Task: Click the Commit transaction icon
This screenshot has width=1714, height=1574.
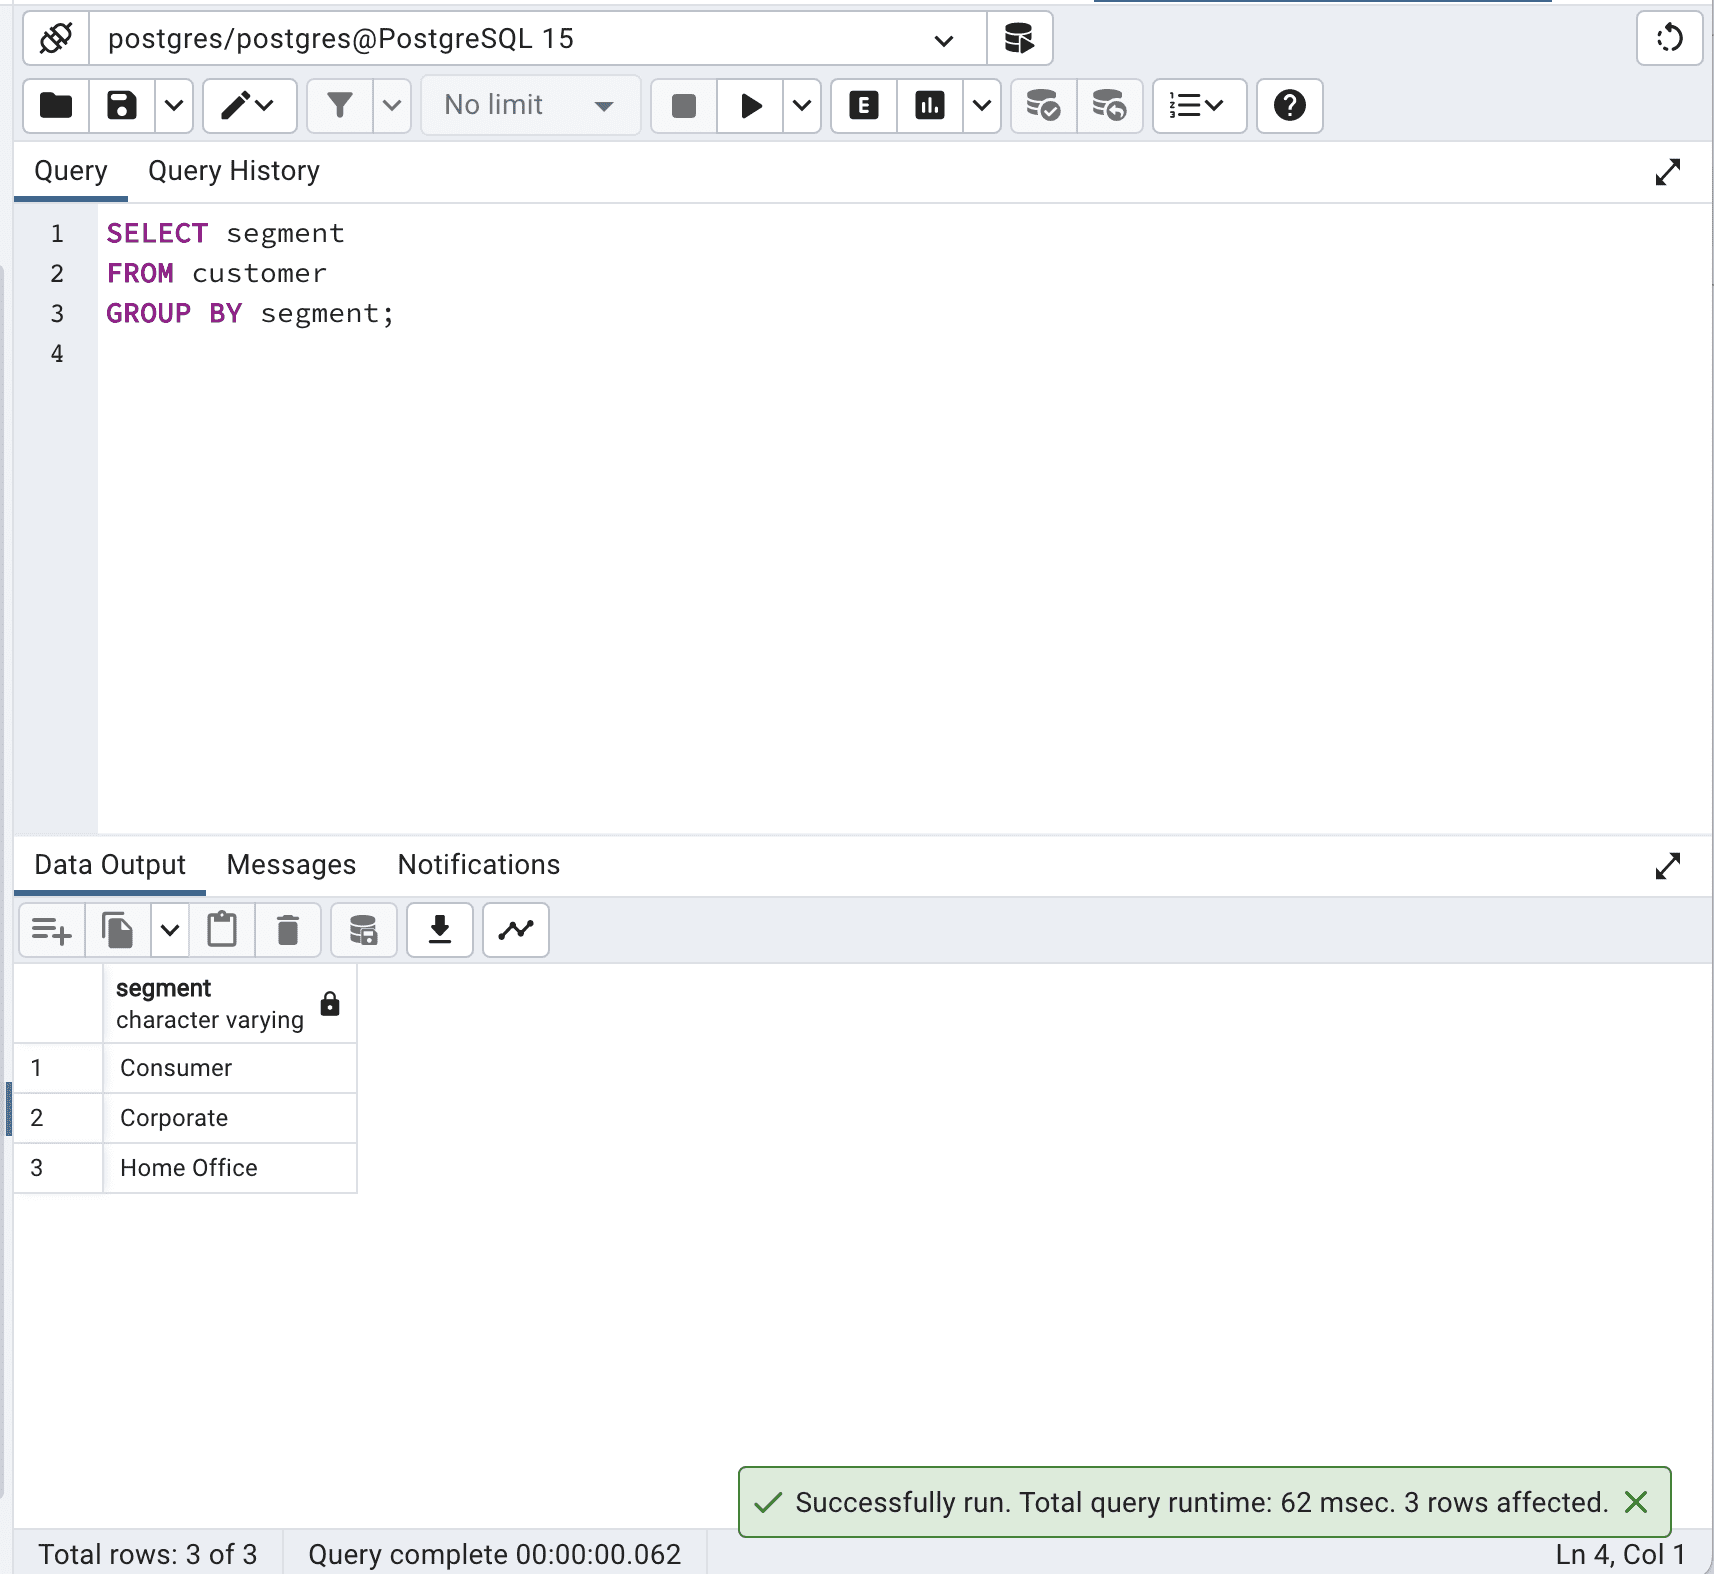Action: pos(1043,105)
